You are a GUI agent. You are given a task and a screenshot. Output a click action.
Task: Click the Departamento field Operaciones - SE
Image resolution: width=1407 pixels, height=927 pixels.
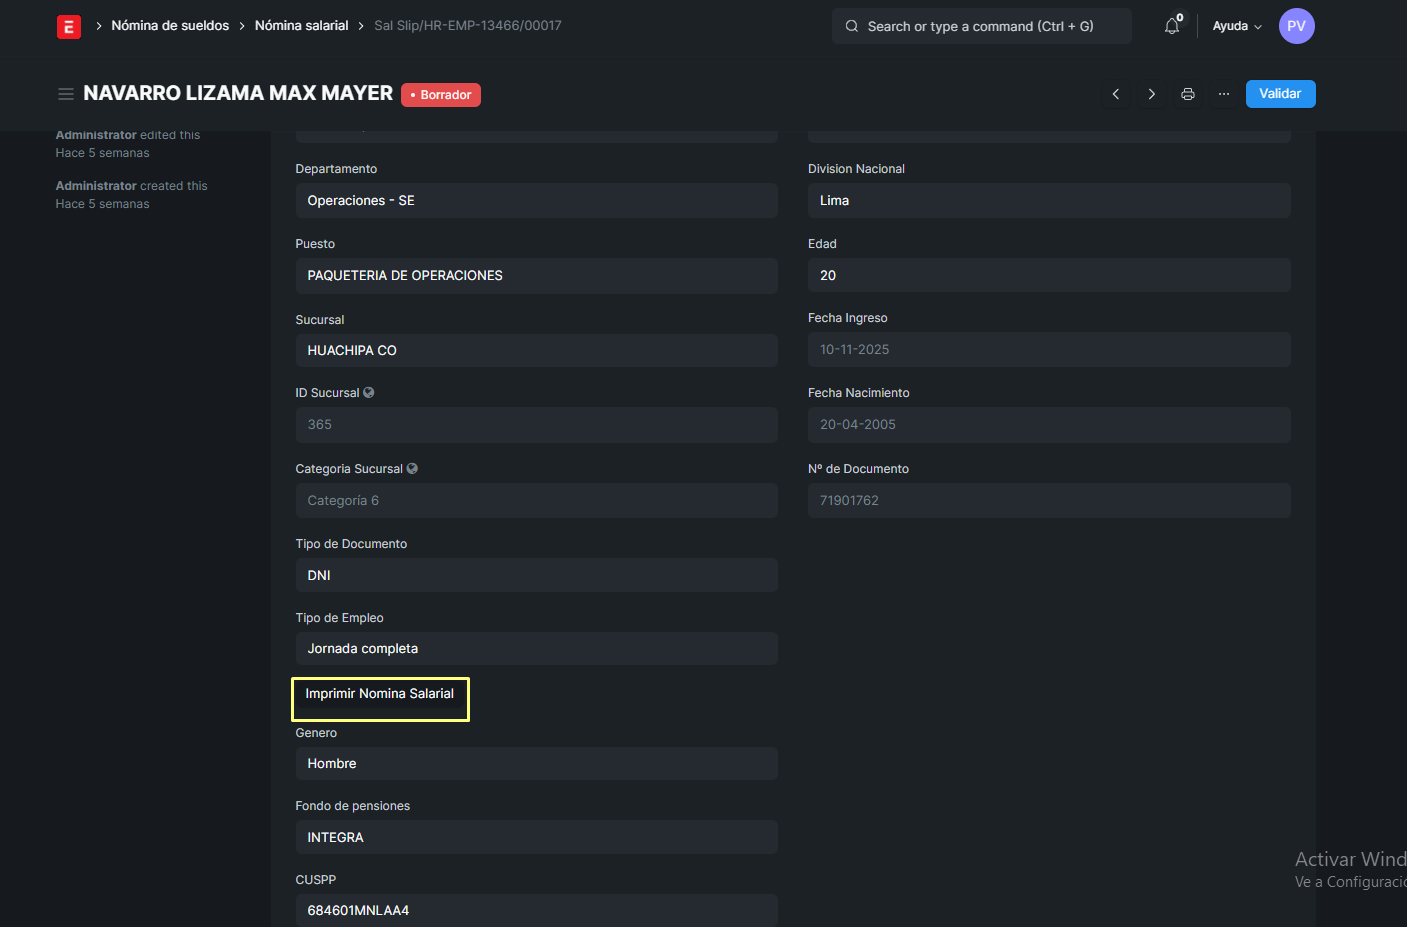[x=536, y=201]
